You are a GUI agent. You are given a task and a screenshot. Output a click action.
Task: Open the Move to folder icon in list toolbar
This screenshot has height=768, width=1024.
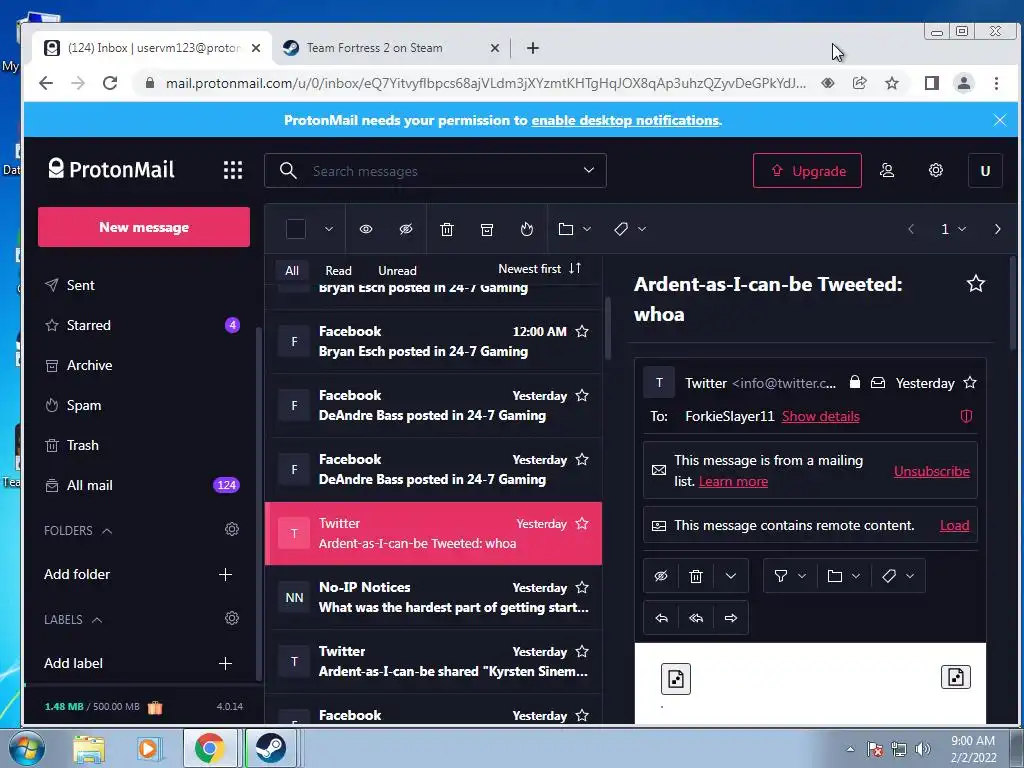[566, 229]
